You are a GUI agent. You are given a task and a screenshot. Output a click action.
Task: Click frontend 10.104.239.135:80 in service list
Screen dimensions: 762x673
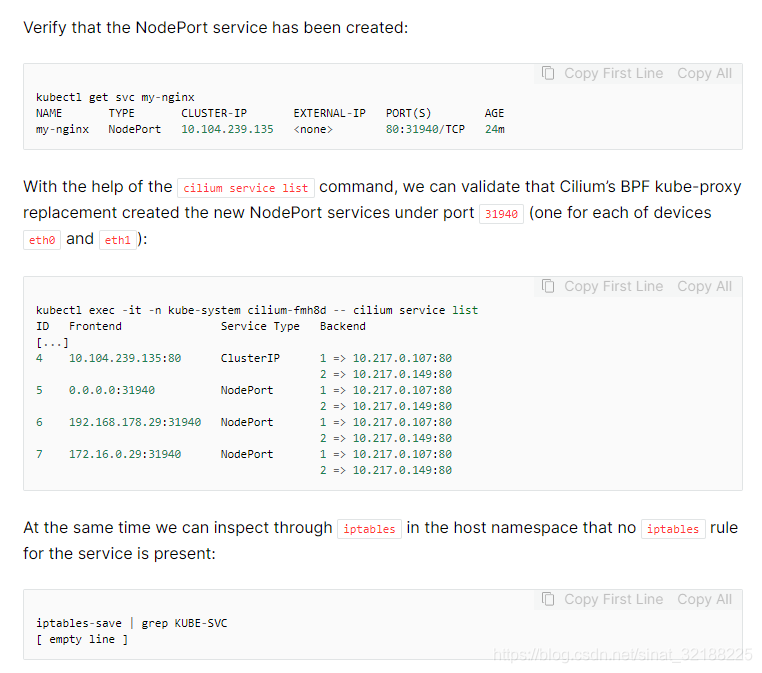pyautogui.click(x=125, y=358)
